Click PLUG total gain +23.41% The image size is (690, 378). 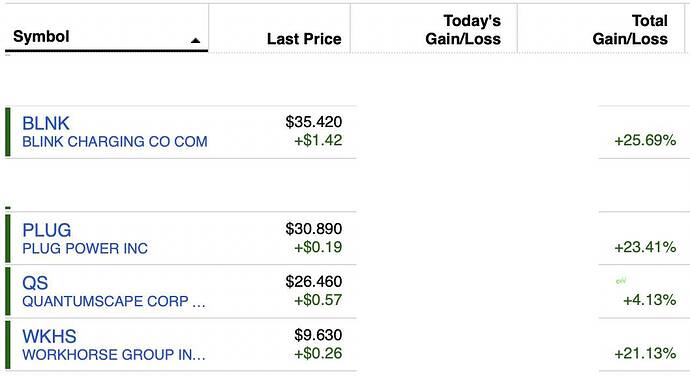pos(645,247)
